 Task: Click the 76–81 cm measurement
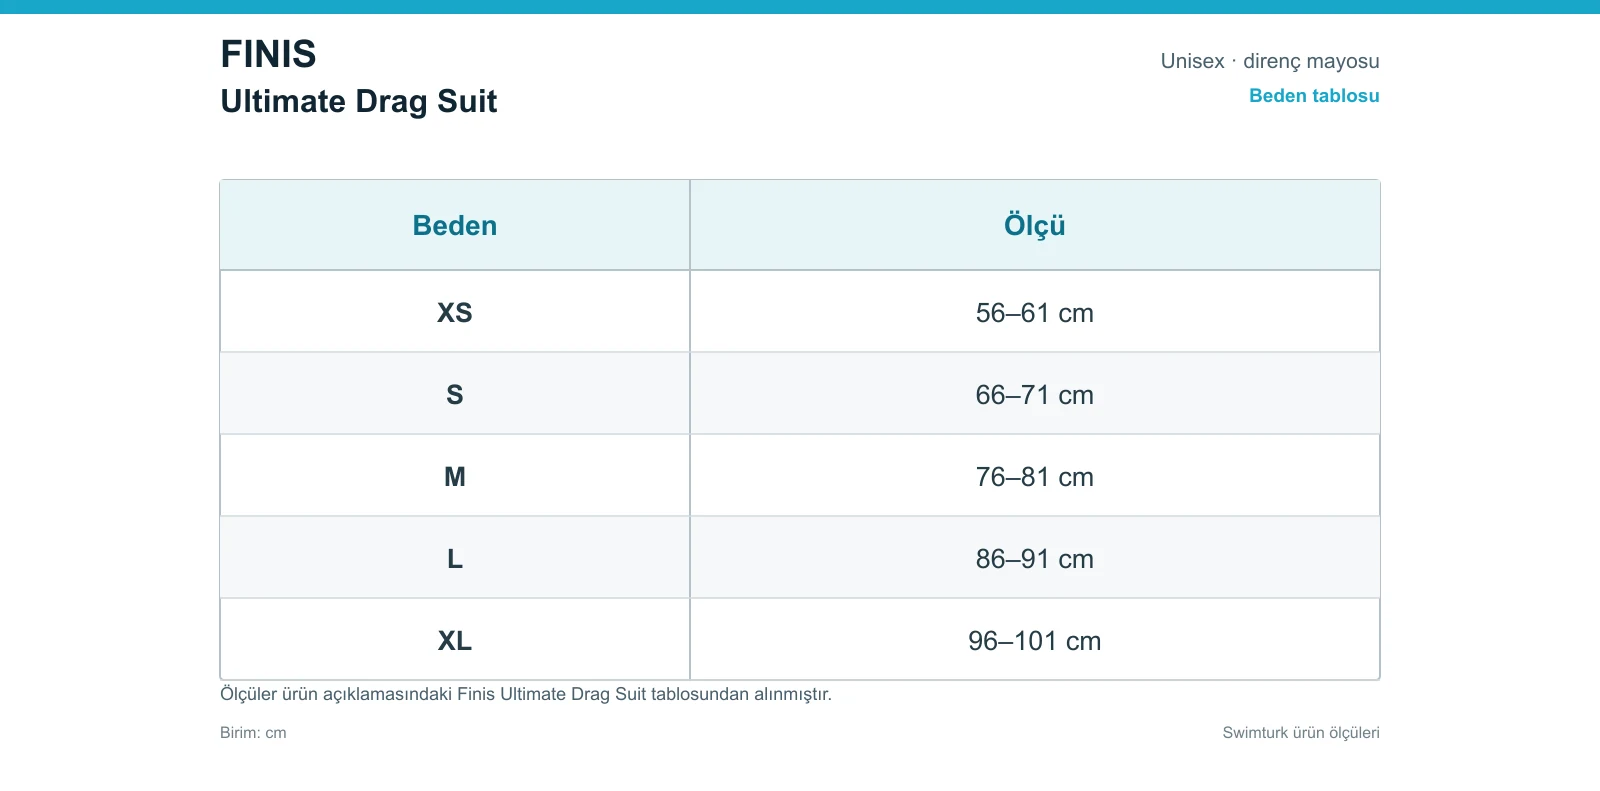tap(1035, 477)
